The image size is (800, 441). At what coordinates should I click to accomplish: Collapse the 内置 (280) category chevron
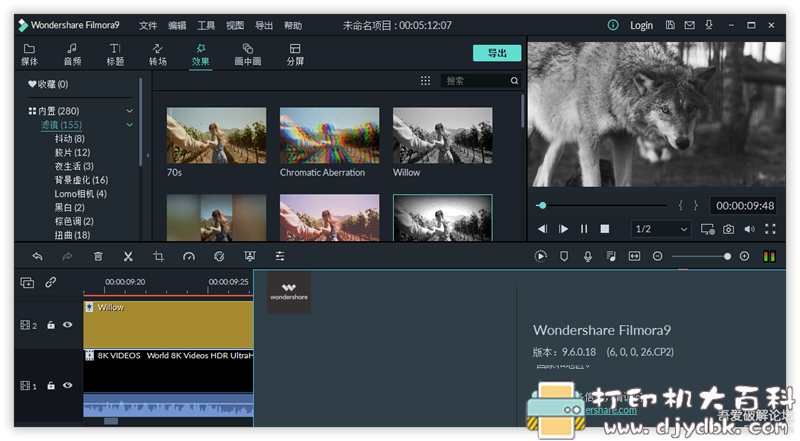click(x=130, y=111)
